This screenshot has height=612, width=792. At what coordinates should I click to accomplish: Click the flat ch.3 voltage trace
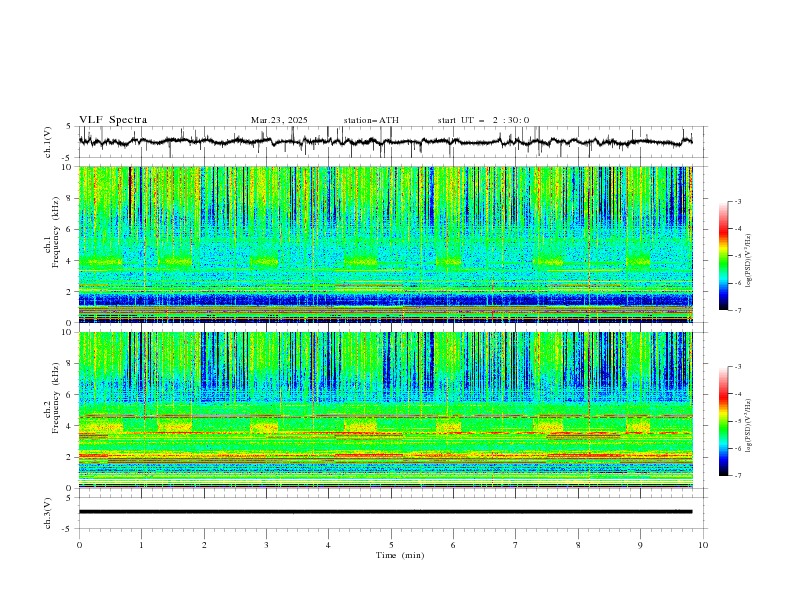[385, 512]
